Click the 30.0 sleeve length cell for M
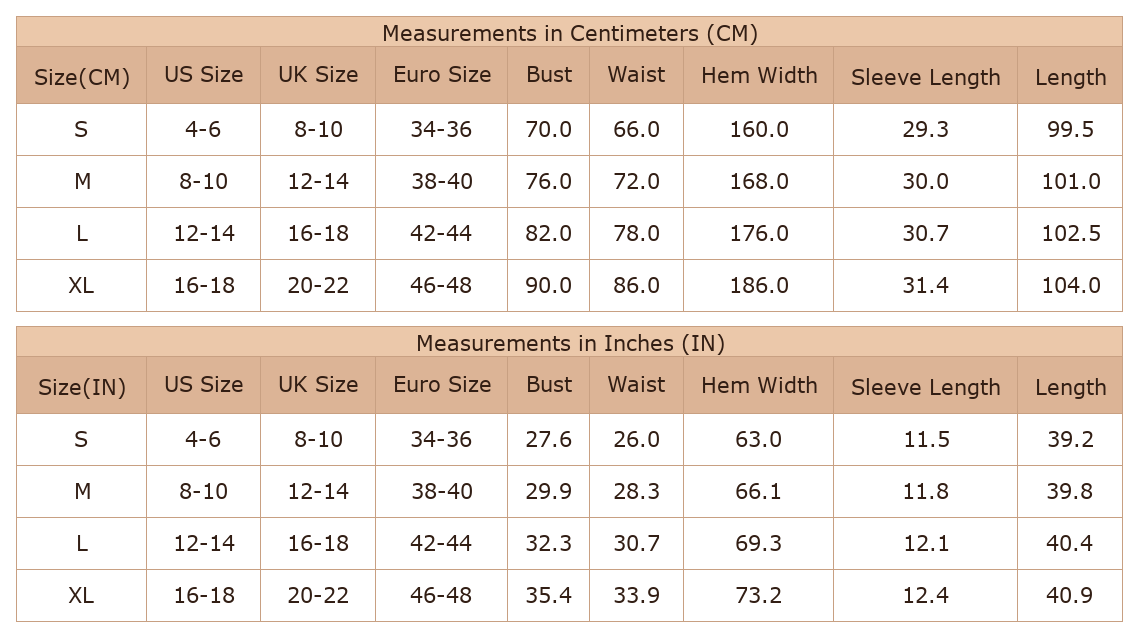This screenshot has height=642, width=1138. [x=925, y=181]
